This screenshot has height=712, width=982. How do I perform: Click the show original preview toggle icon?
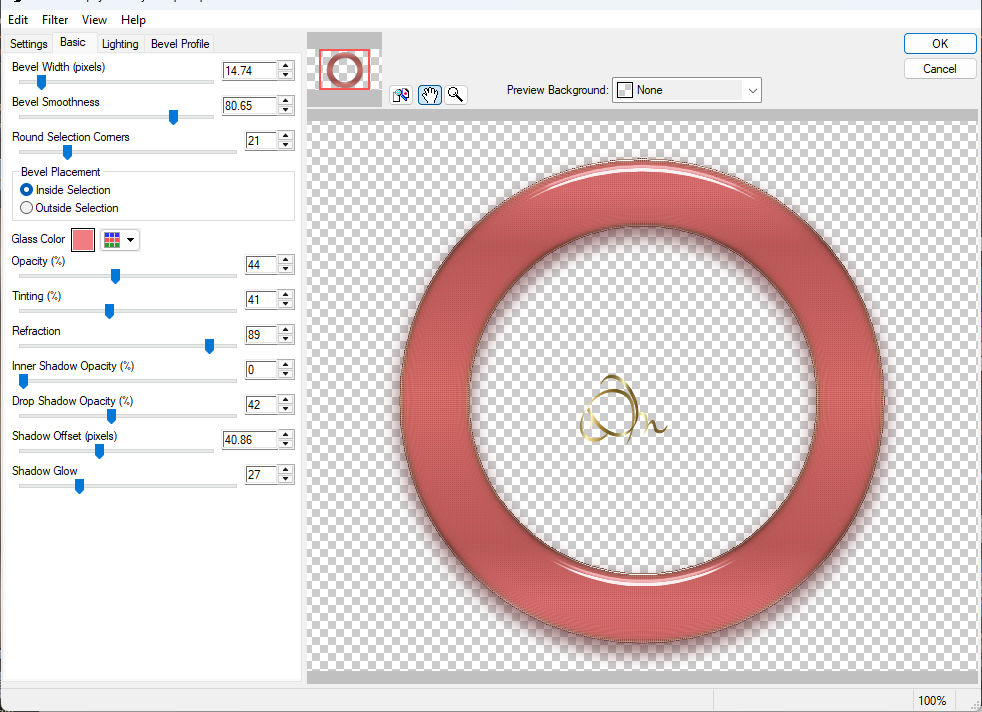point(401,95)
